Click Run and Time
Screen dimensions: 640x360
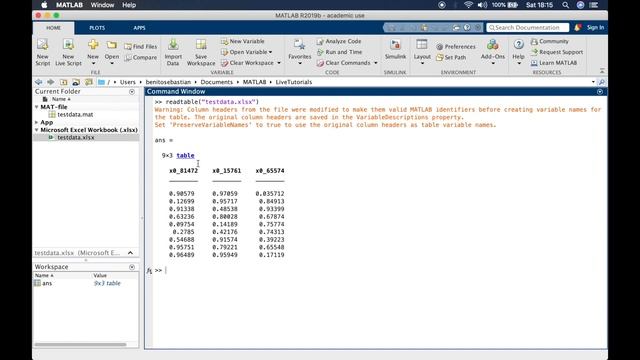point(339,52)
